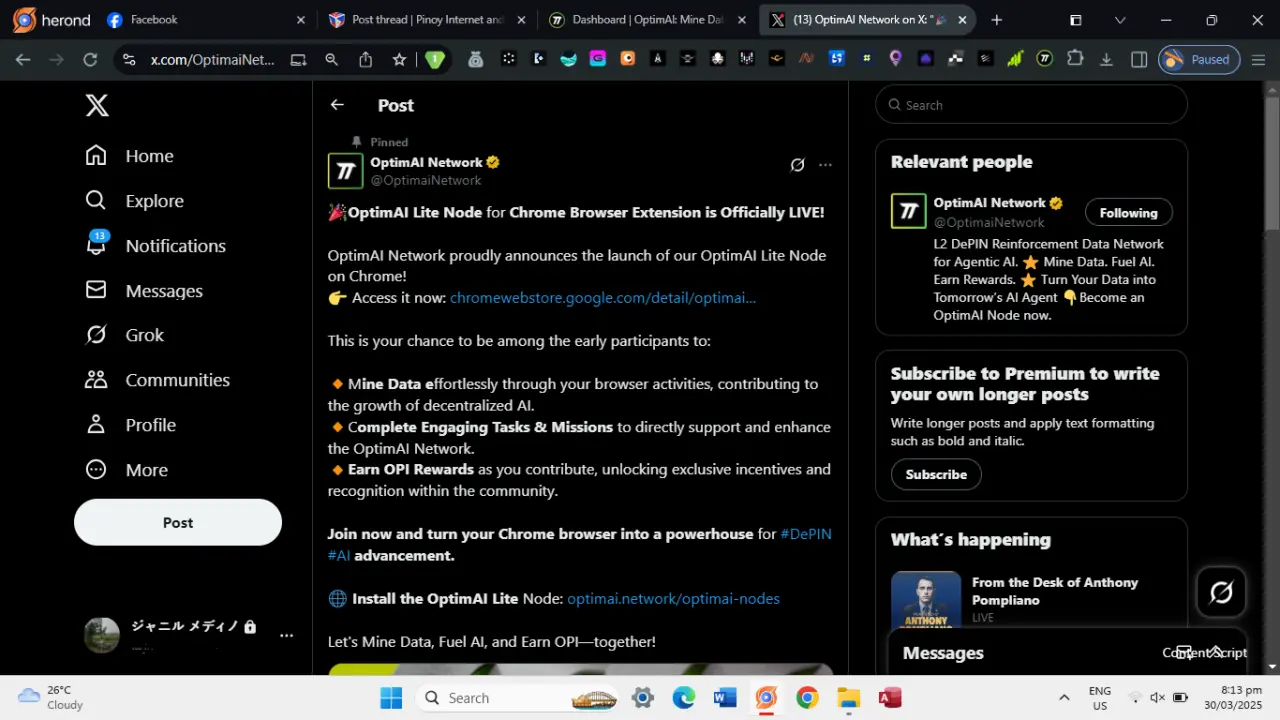Go to the X logo home

pos(97,105)
